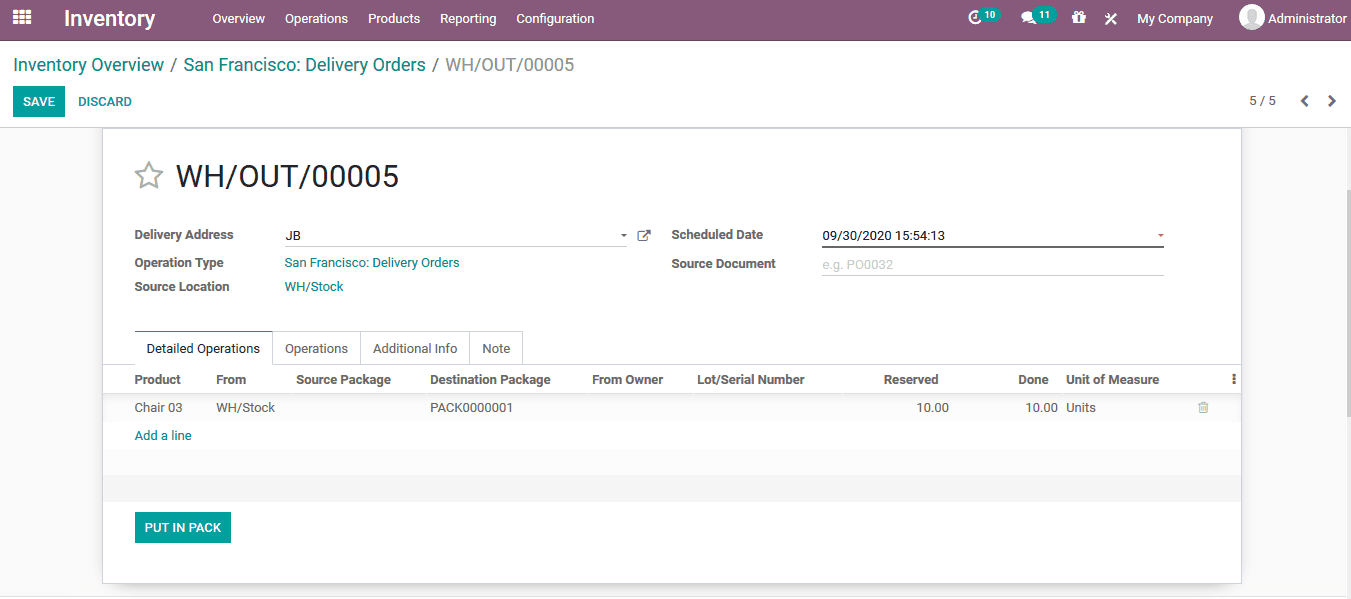This screenshot has height=599, width=1351.
Task: Click Add a line under Chair 03
Action: point(162,435)
